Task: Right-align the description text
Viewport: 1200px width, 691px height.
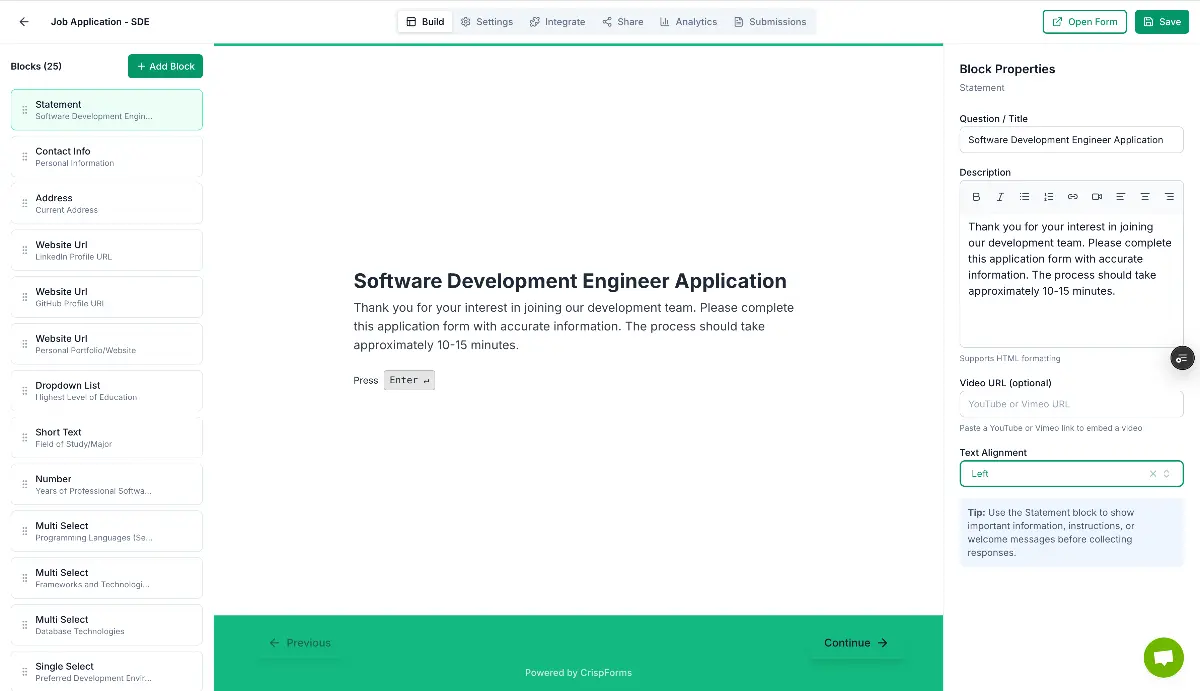Action: pyautogui.click(x=1169, y=197)
